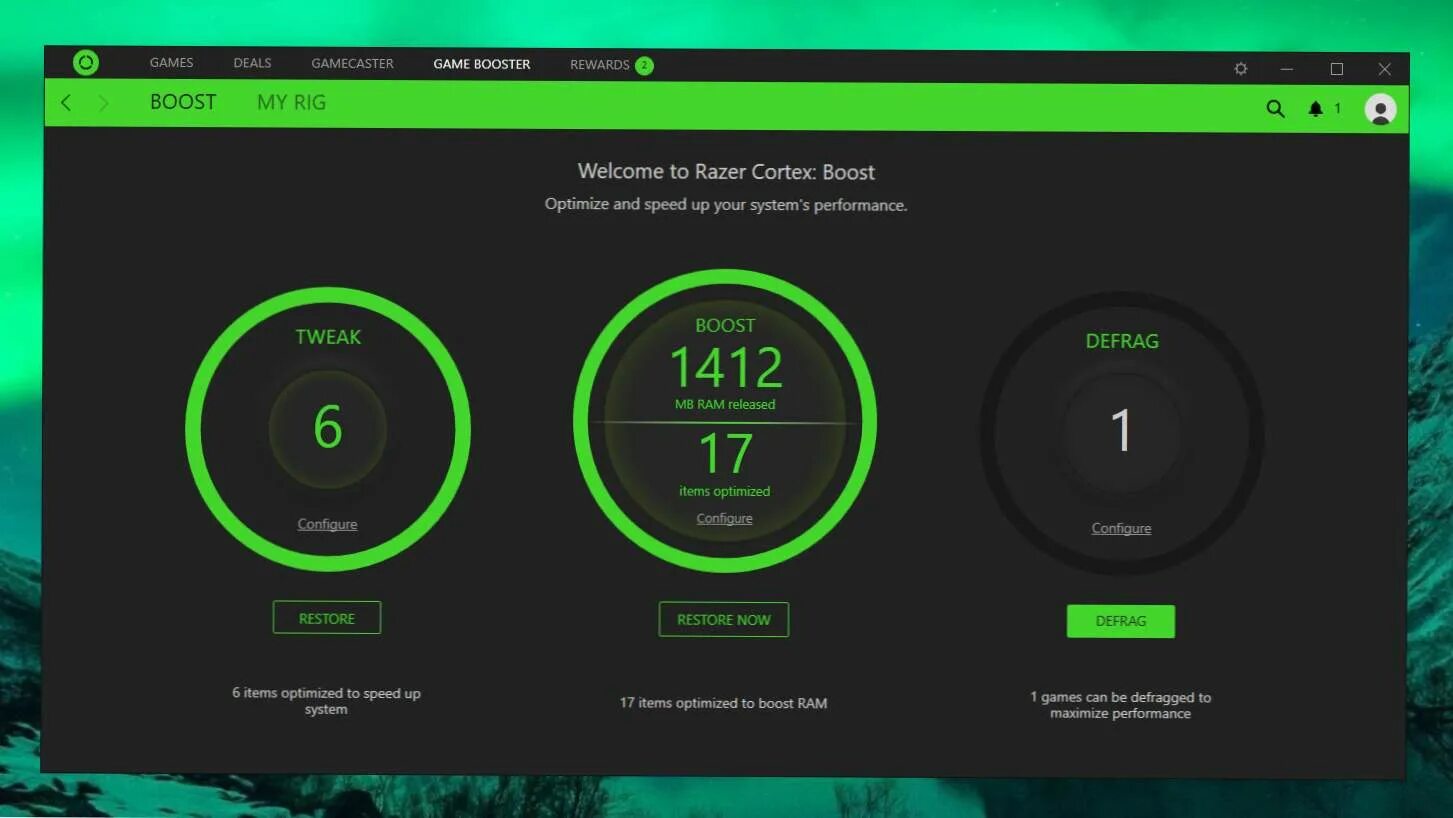1453x818 pixels.
Task: Minimize the Razer Cortex window
Action: tap(1287, 69)
